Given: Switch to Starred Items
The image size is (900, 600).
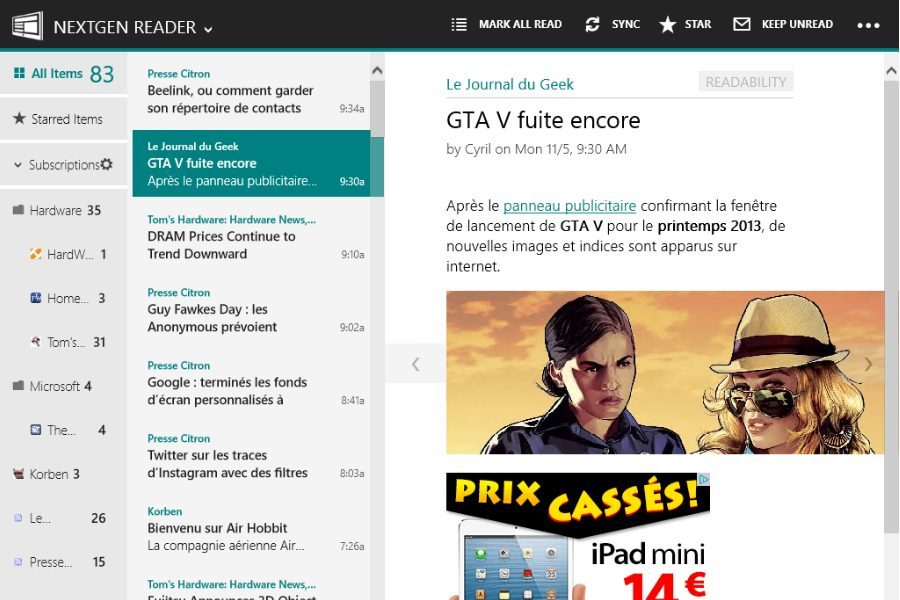Looking at the screenshot, I should (x=66, y=119).
